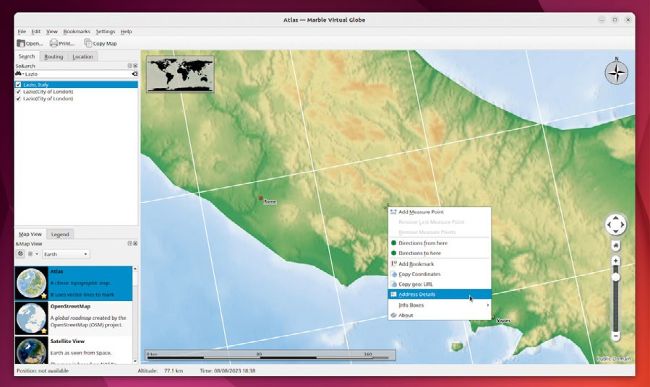
Task: Expand the Info Boxes submenu
Action: (x=439, y=305)
